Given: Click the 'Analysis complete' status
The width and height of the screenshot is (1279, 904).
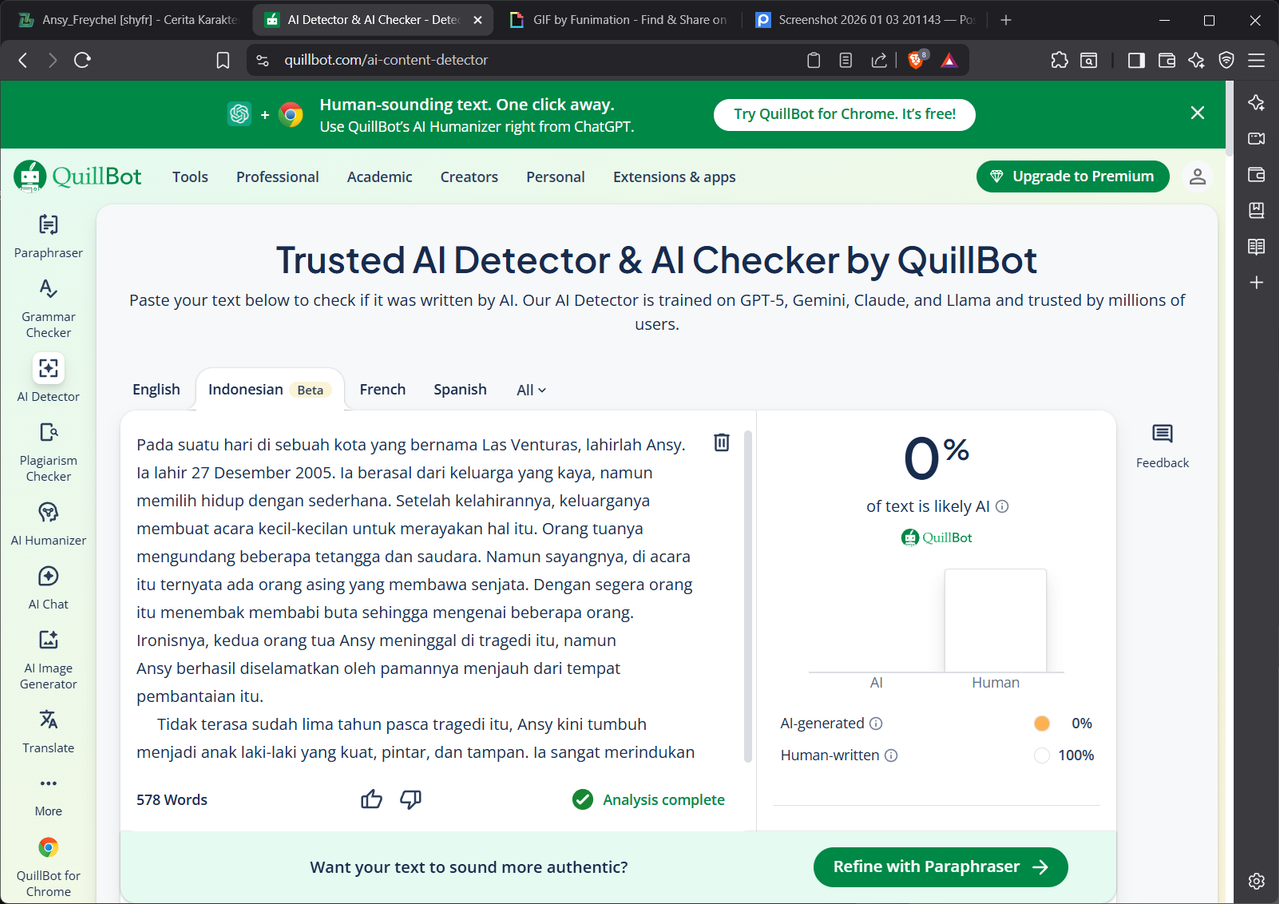Looking at the screenshot, I should point(648,799).
